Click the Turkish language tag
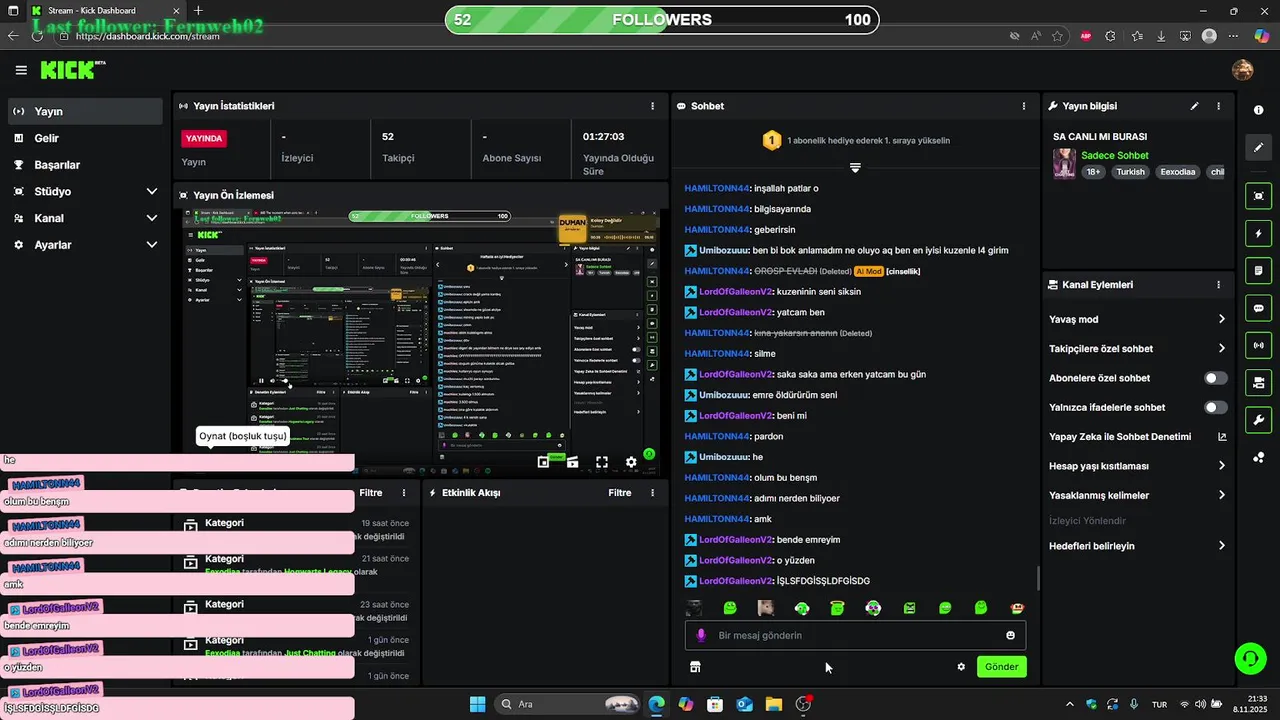1280x720 pixels. click(x=1130, y=172)
